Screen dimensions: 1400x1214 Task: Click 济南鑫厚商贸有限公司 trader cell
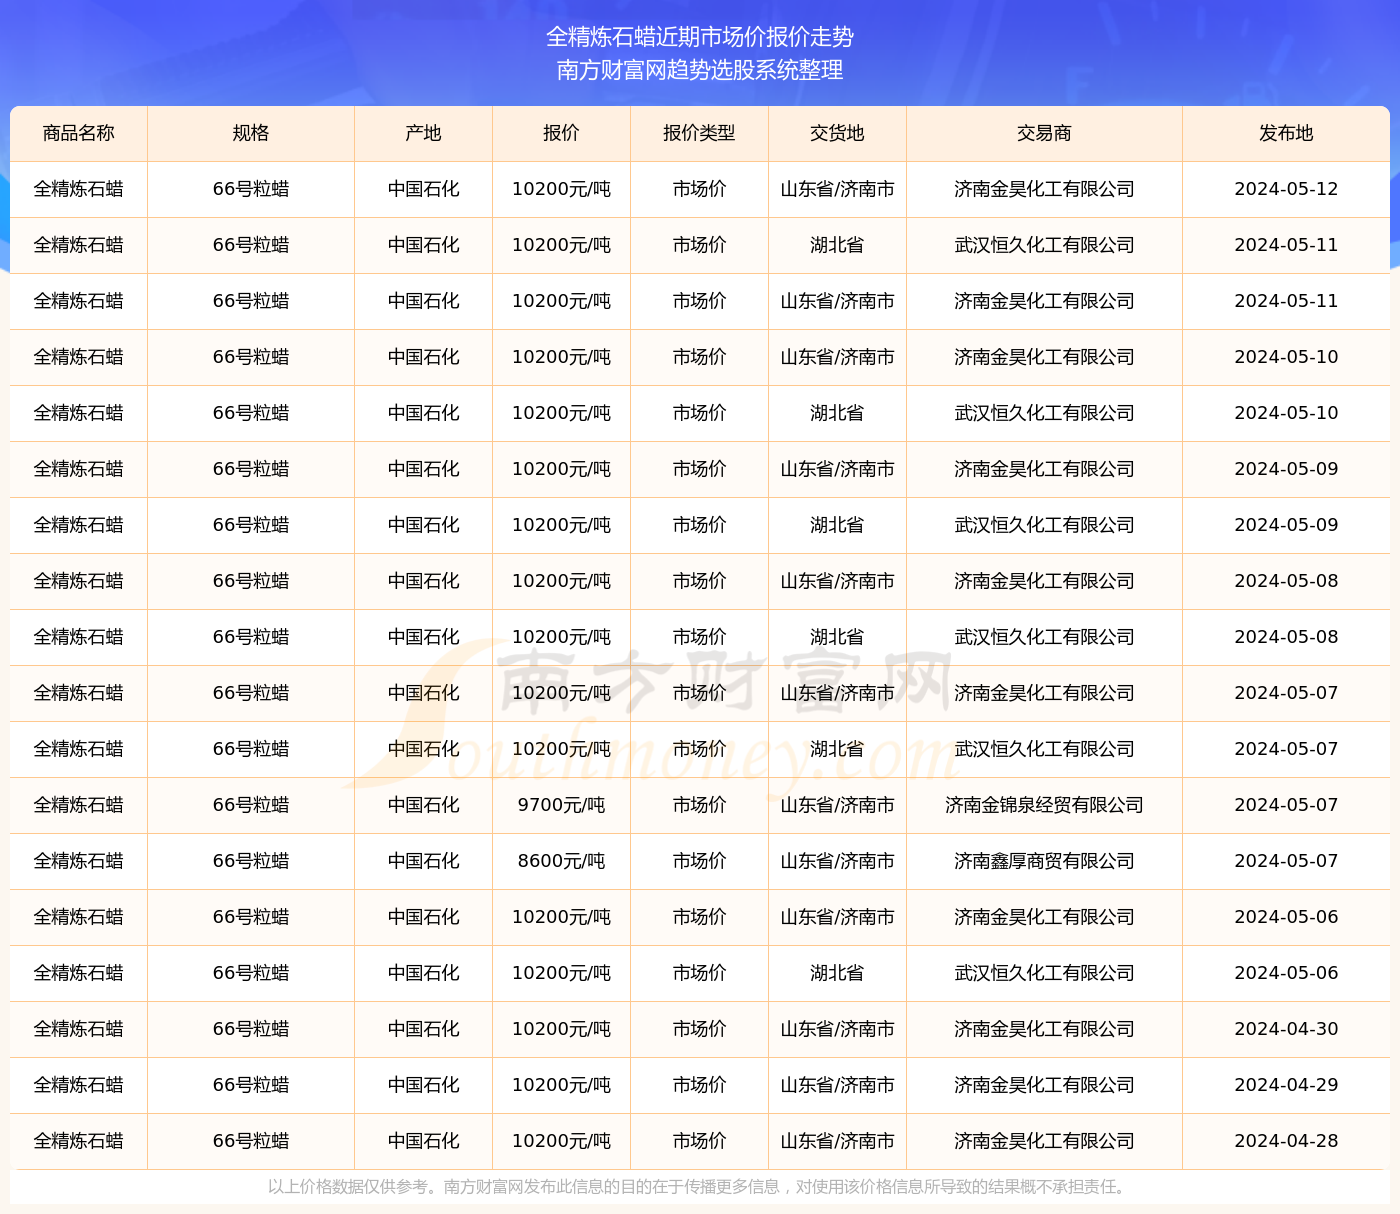coord(1044,861)
